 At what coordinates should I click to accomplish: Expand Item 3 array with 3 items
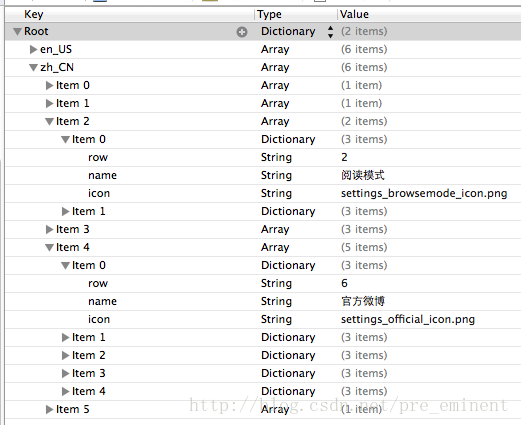pos(49,229)
